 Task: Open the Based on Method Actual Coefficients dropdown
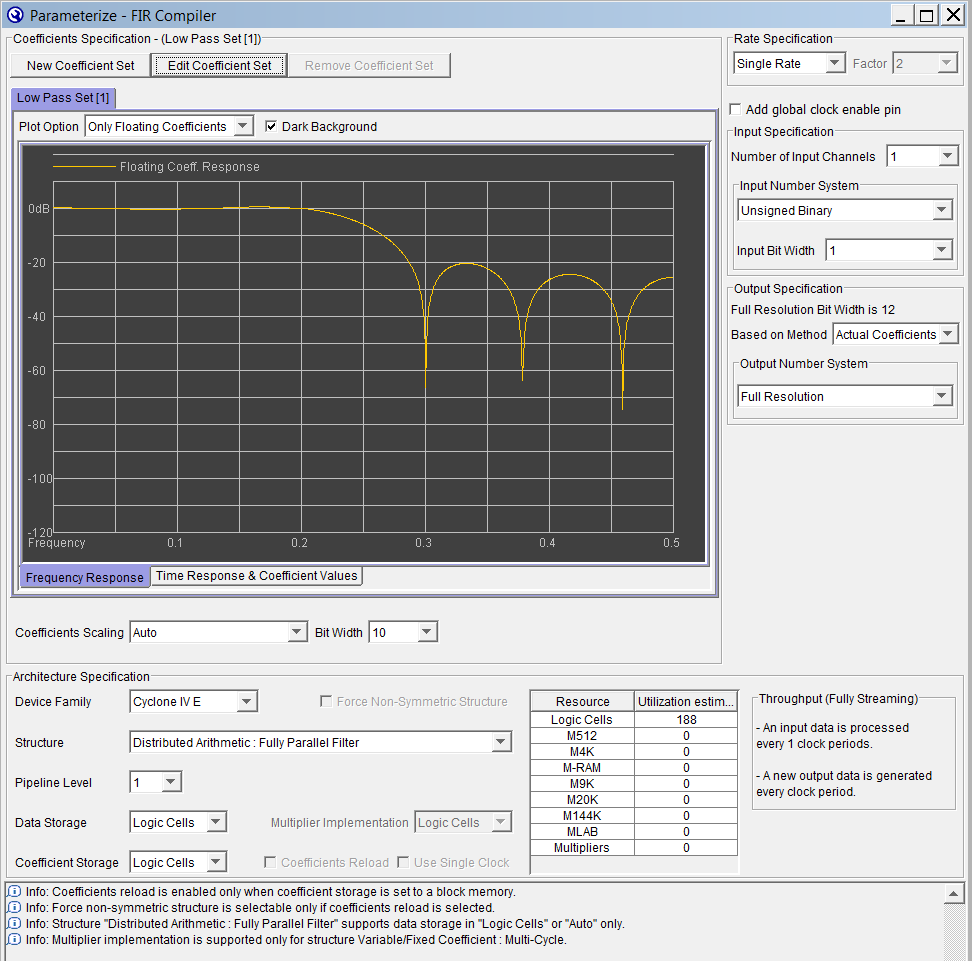947,334
